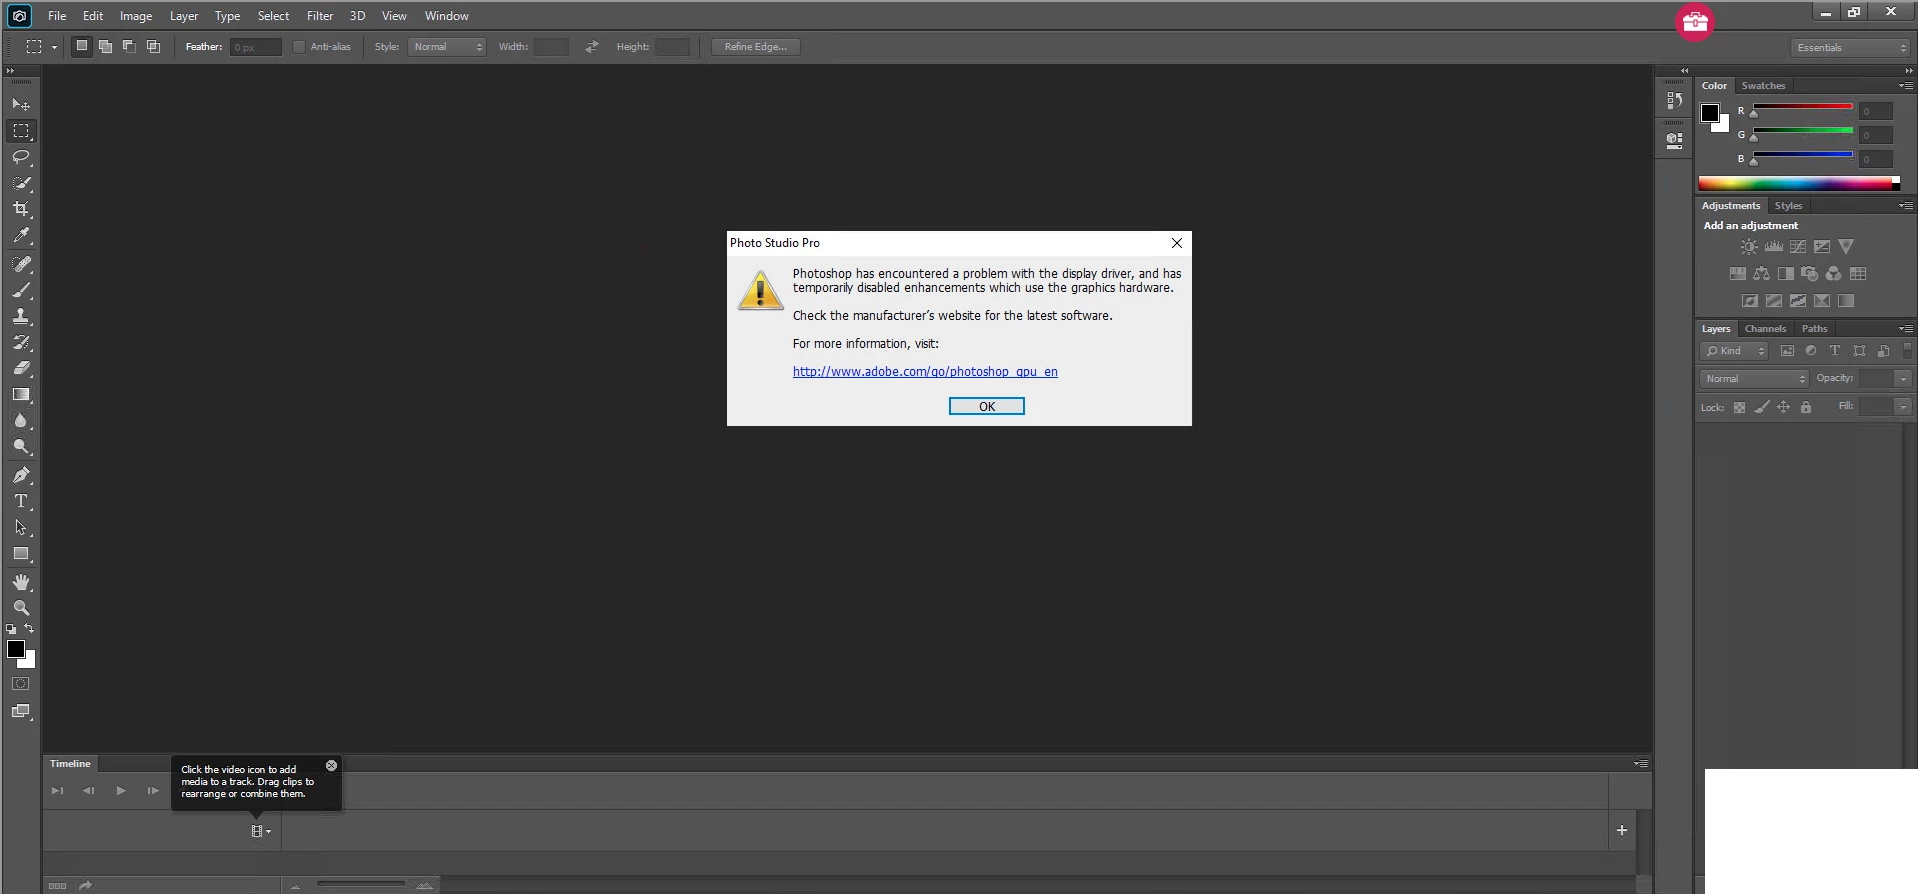Open the History panel icon
This screenshot has height=894, width=1918.
tap(1675, 100)
